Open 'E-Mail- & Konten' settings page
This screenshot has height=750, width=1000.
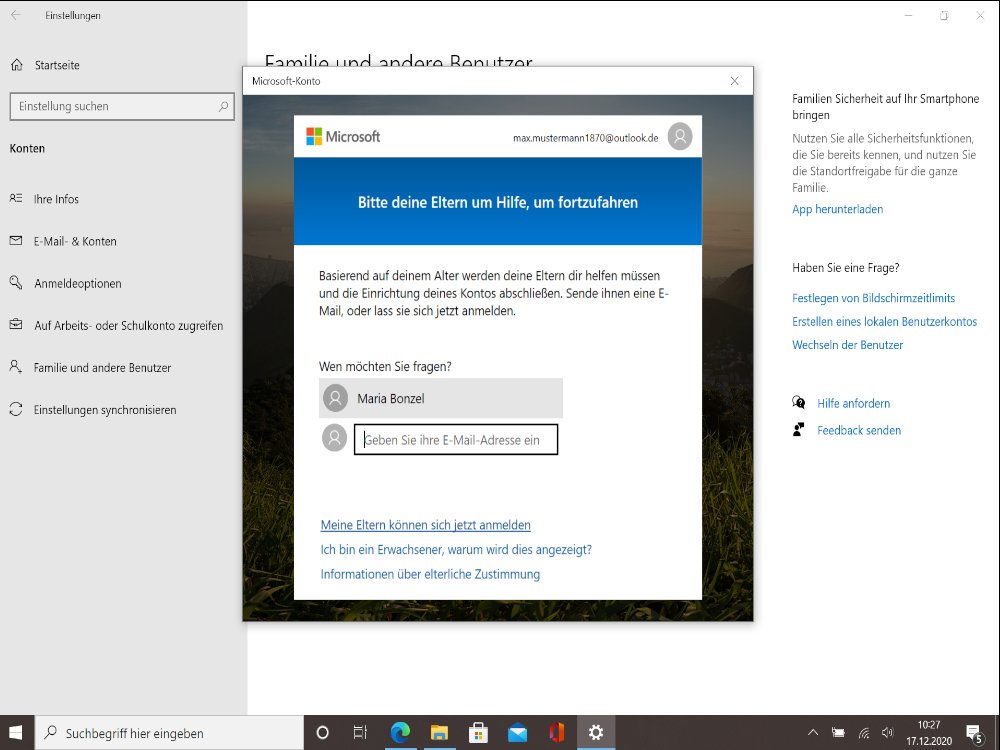[x=75, y=241]
